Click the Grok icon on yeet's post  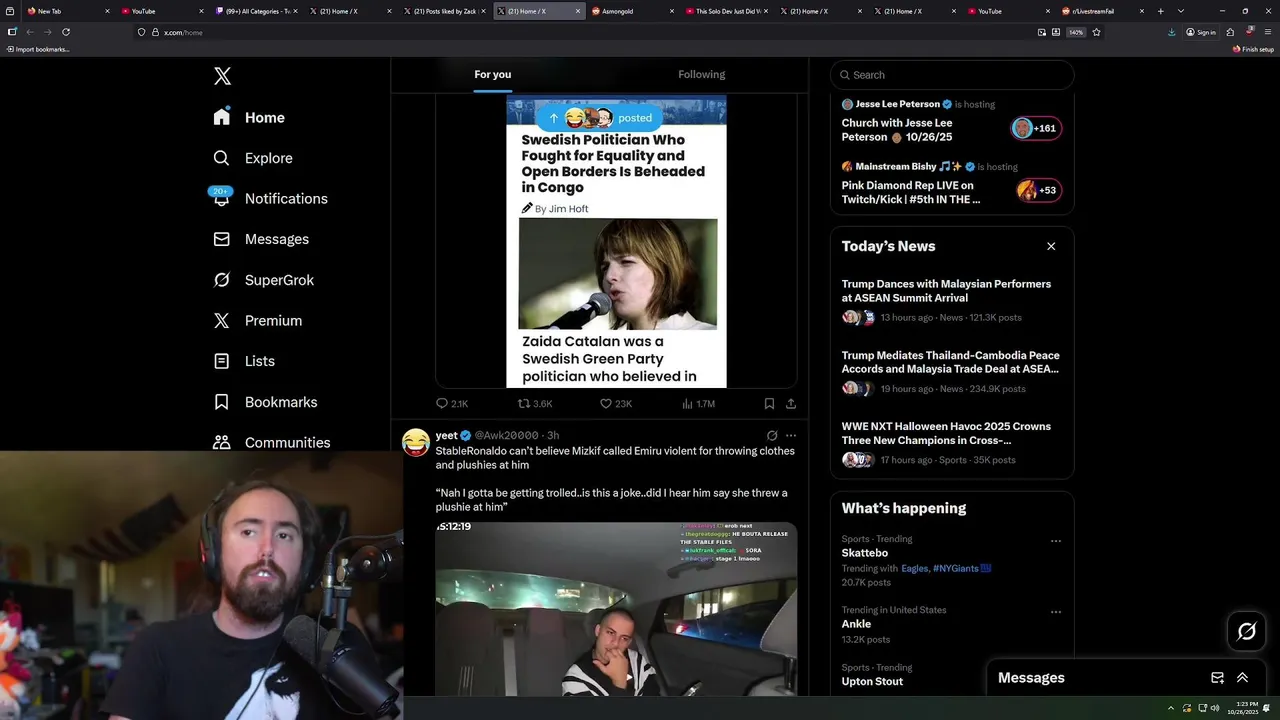click(x=772, y=436)
